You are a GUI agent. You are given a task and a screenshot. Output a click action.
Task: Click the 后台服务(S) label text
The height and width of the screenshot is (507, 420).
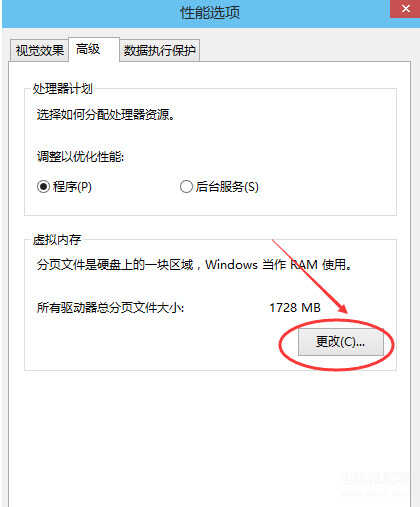point(227,186)
